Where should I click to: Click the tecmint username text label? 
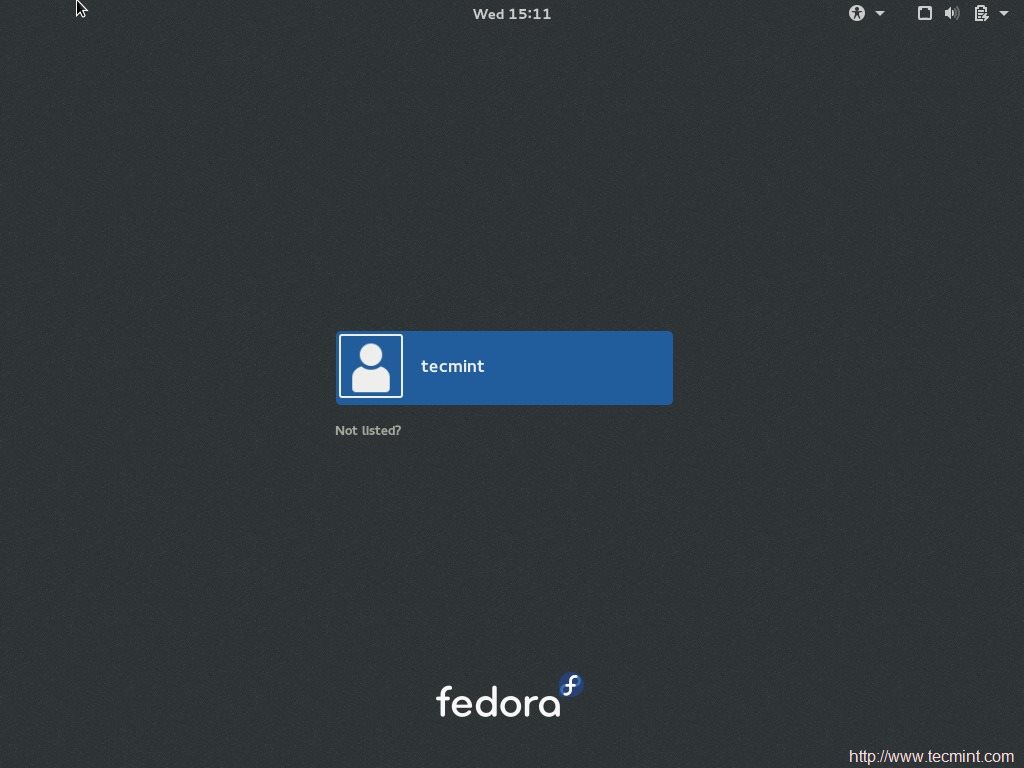click(452, 366)
